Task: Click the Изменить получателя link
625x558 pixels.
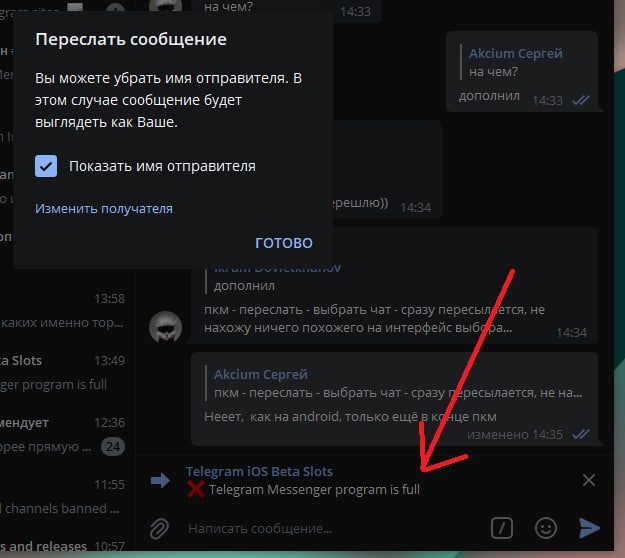Action: pyautogui.click(x=104, y=208)
